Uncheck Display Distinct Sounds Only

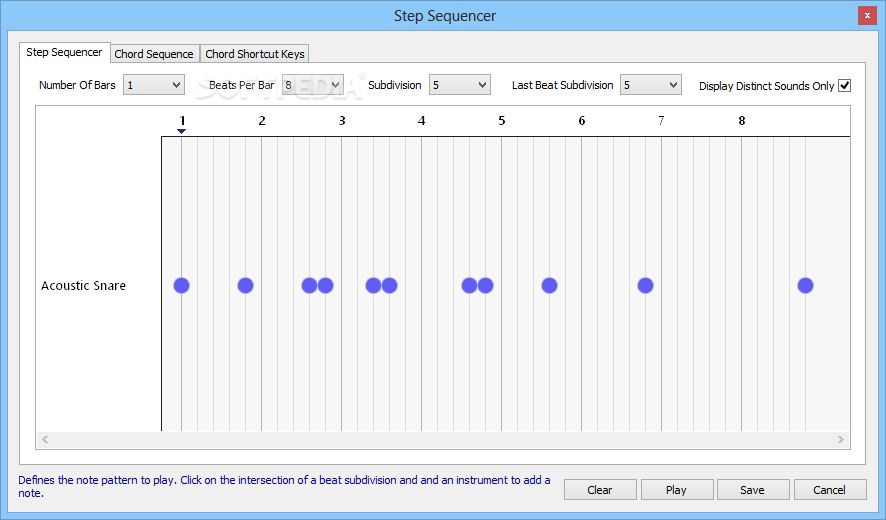(844, 85)
